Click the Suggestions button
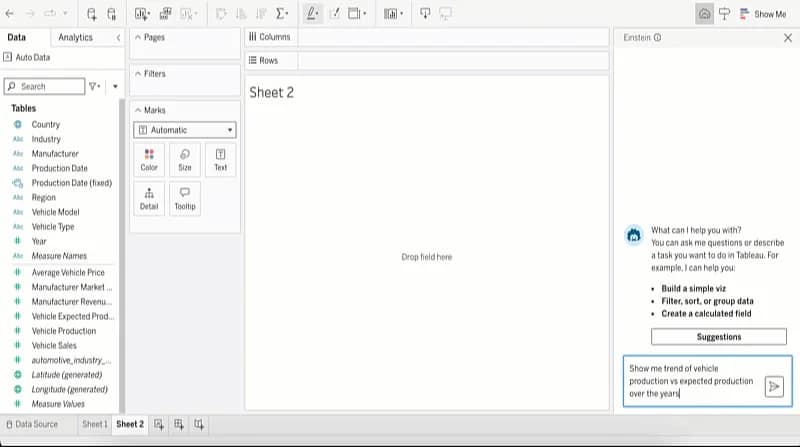The height and width of the screenshot is (447, 800). point(718,337)
